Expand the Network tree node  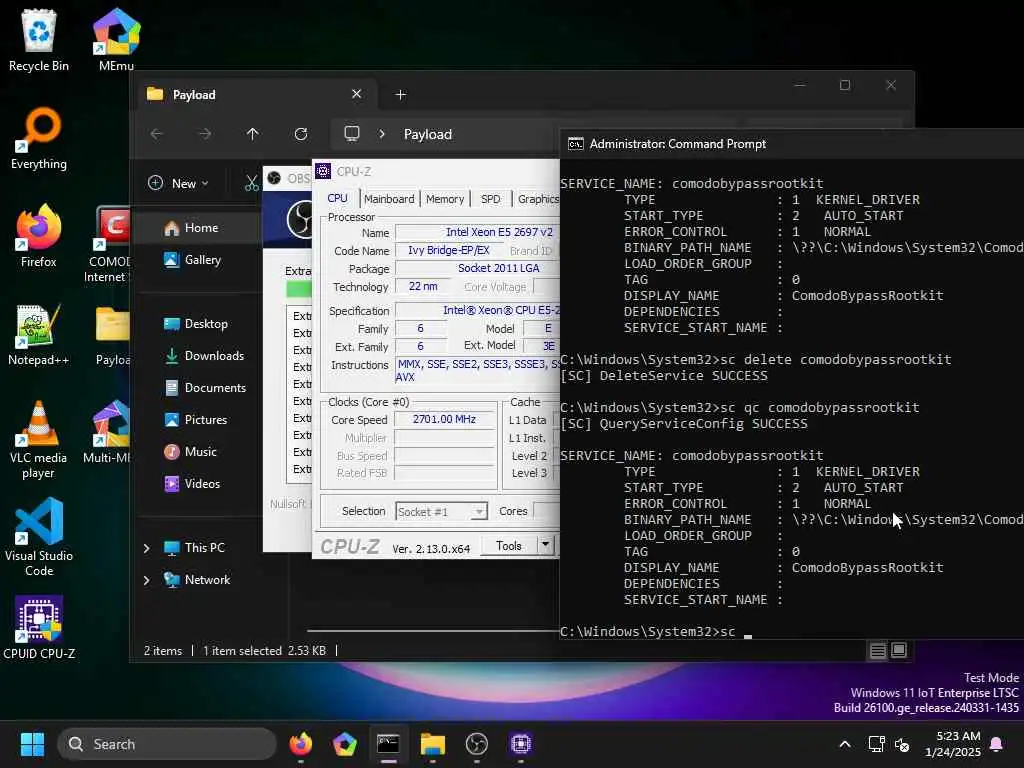tap(147, 580)
